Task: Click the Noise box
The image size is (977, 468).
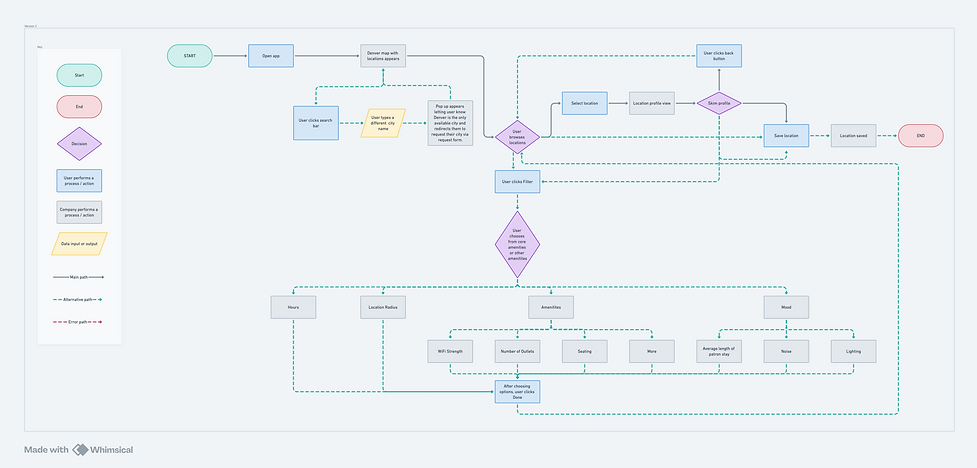Action: [786, 351]
